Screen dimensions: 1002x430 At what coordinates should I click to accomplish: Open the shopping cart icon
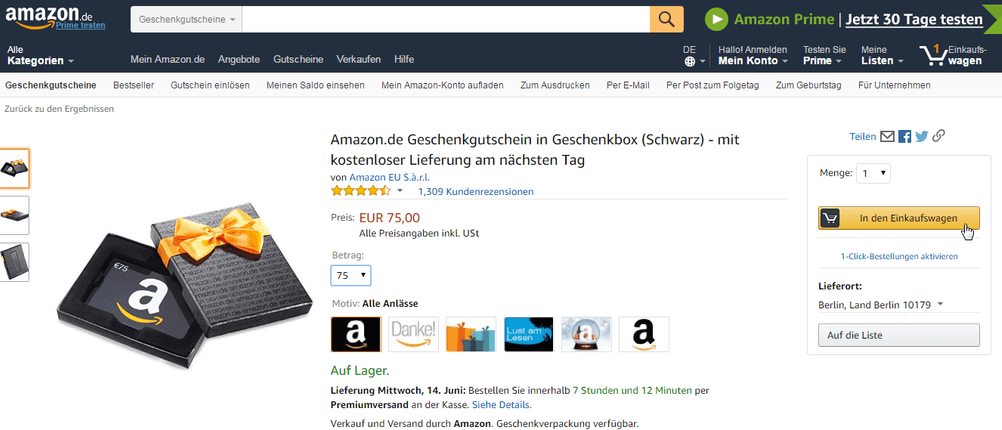[x=933, y=56]
